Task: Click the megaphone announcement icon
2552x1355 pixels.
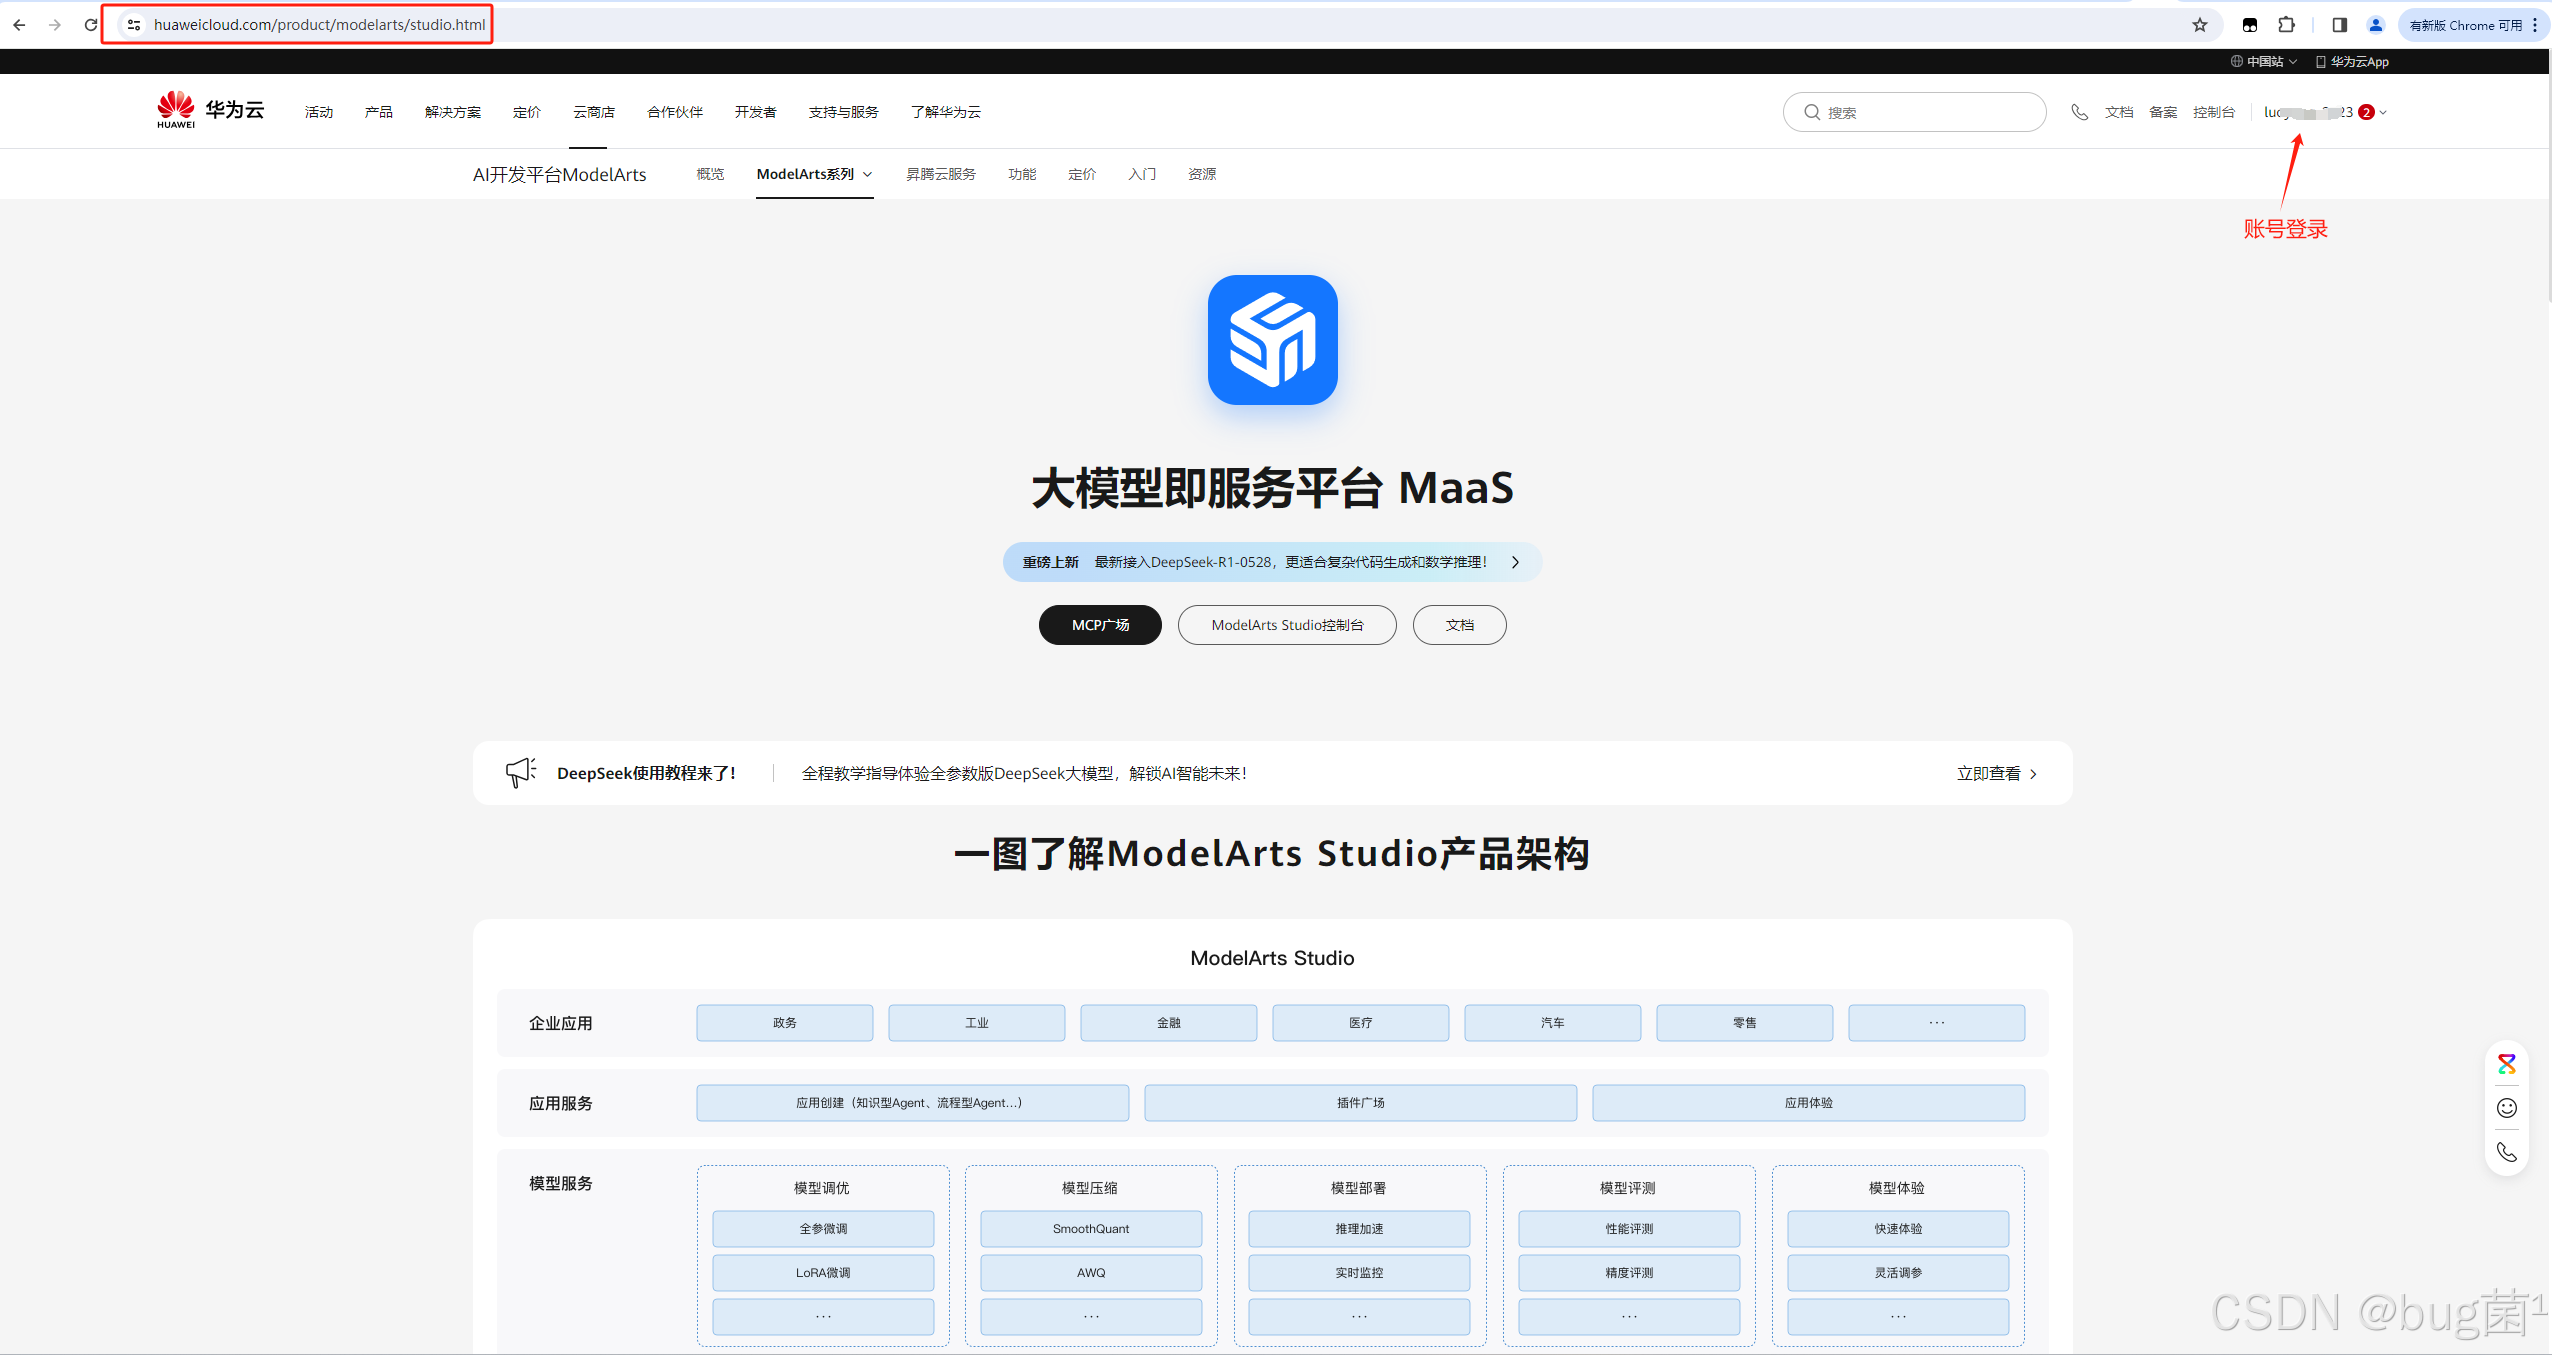Action: [520, 772]
